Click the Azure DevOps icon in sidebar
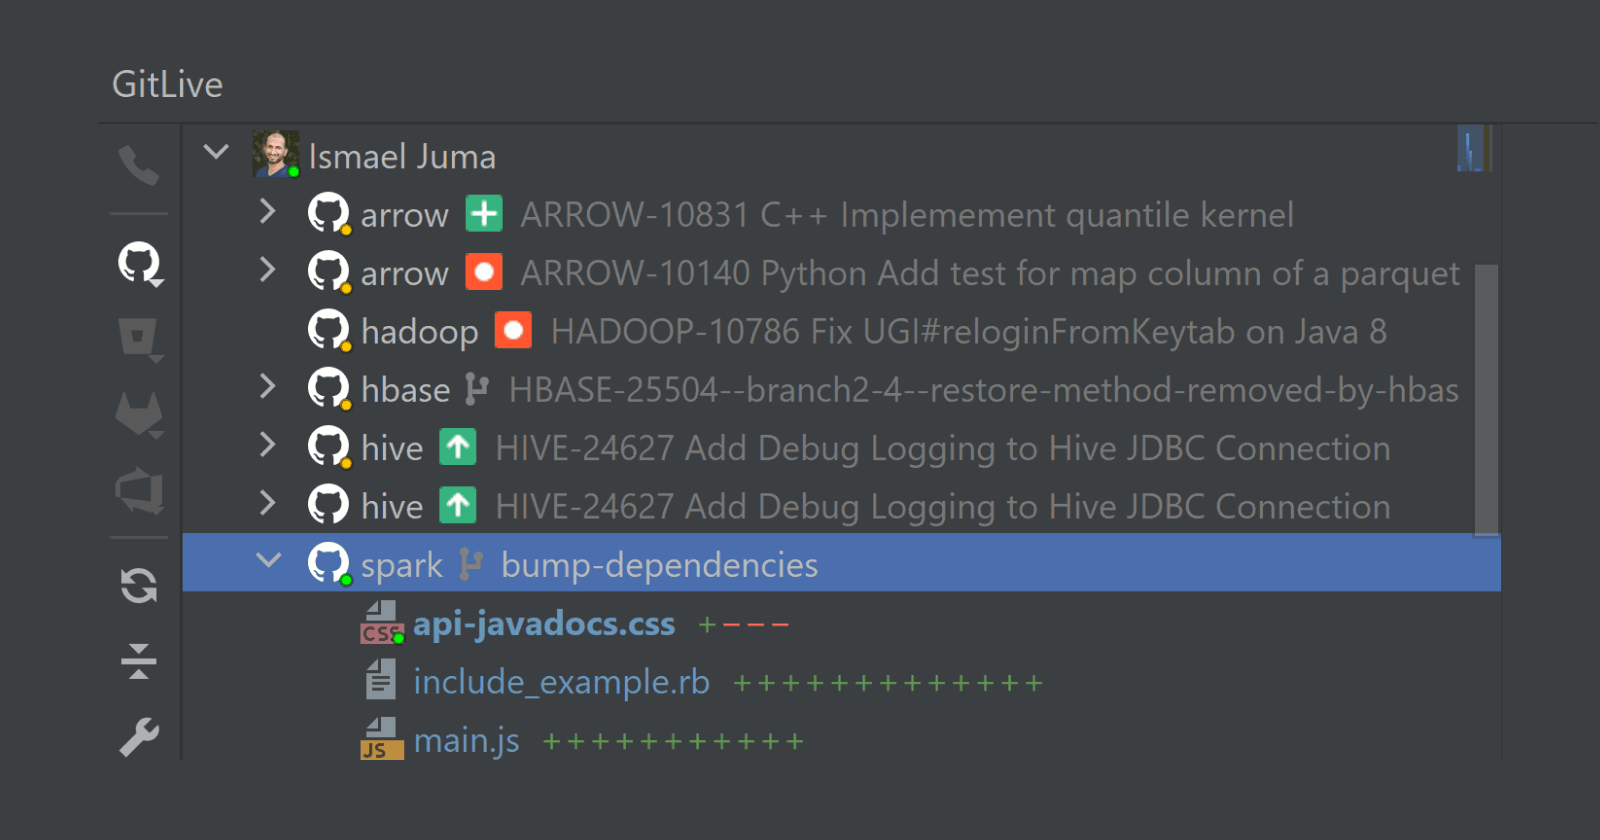 pyautogui.click(x=139, y=491)
